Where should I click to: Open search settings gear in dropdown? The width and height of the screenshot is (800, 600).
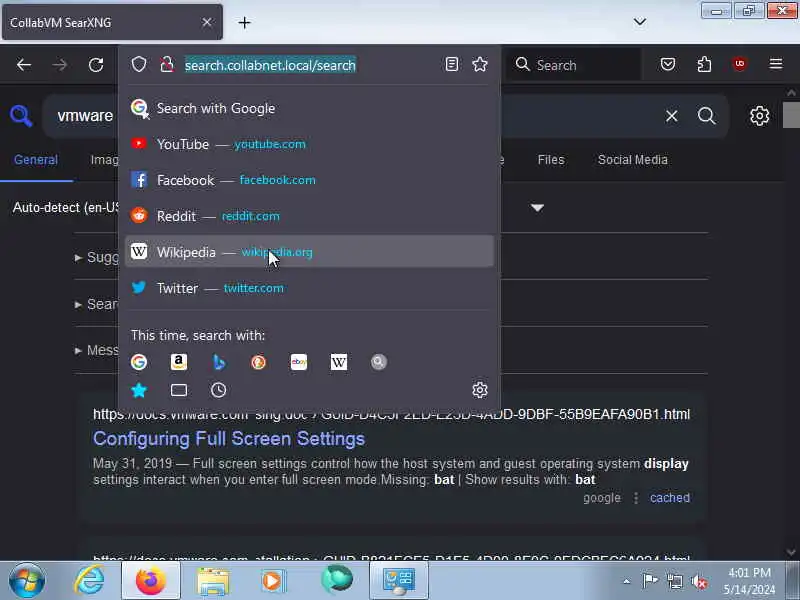click(x=480, y=390)
